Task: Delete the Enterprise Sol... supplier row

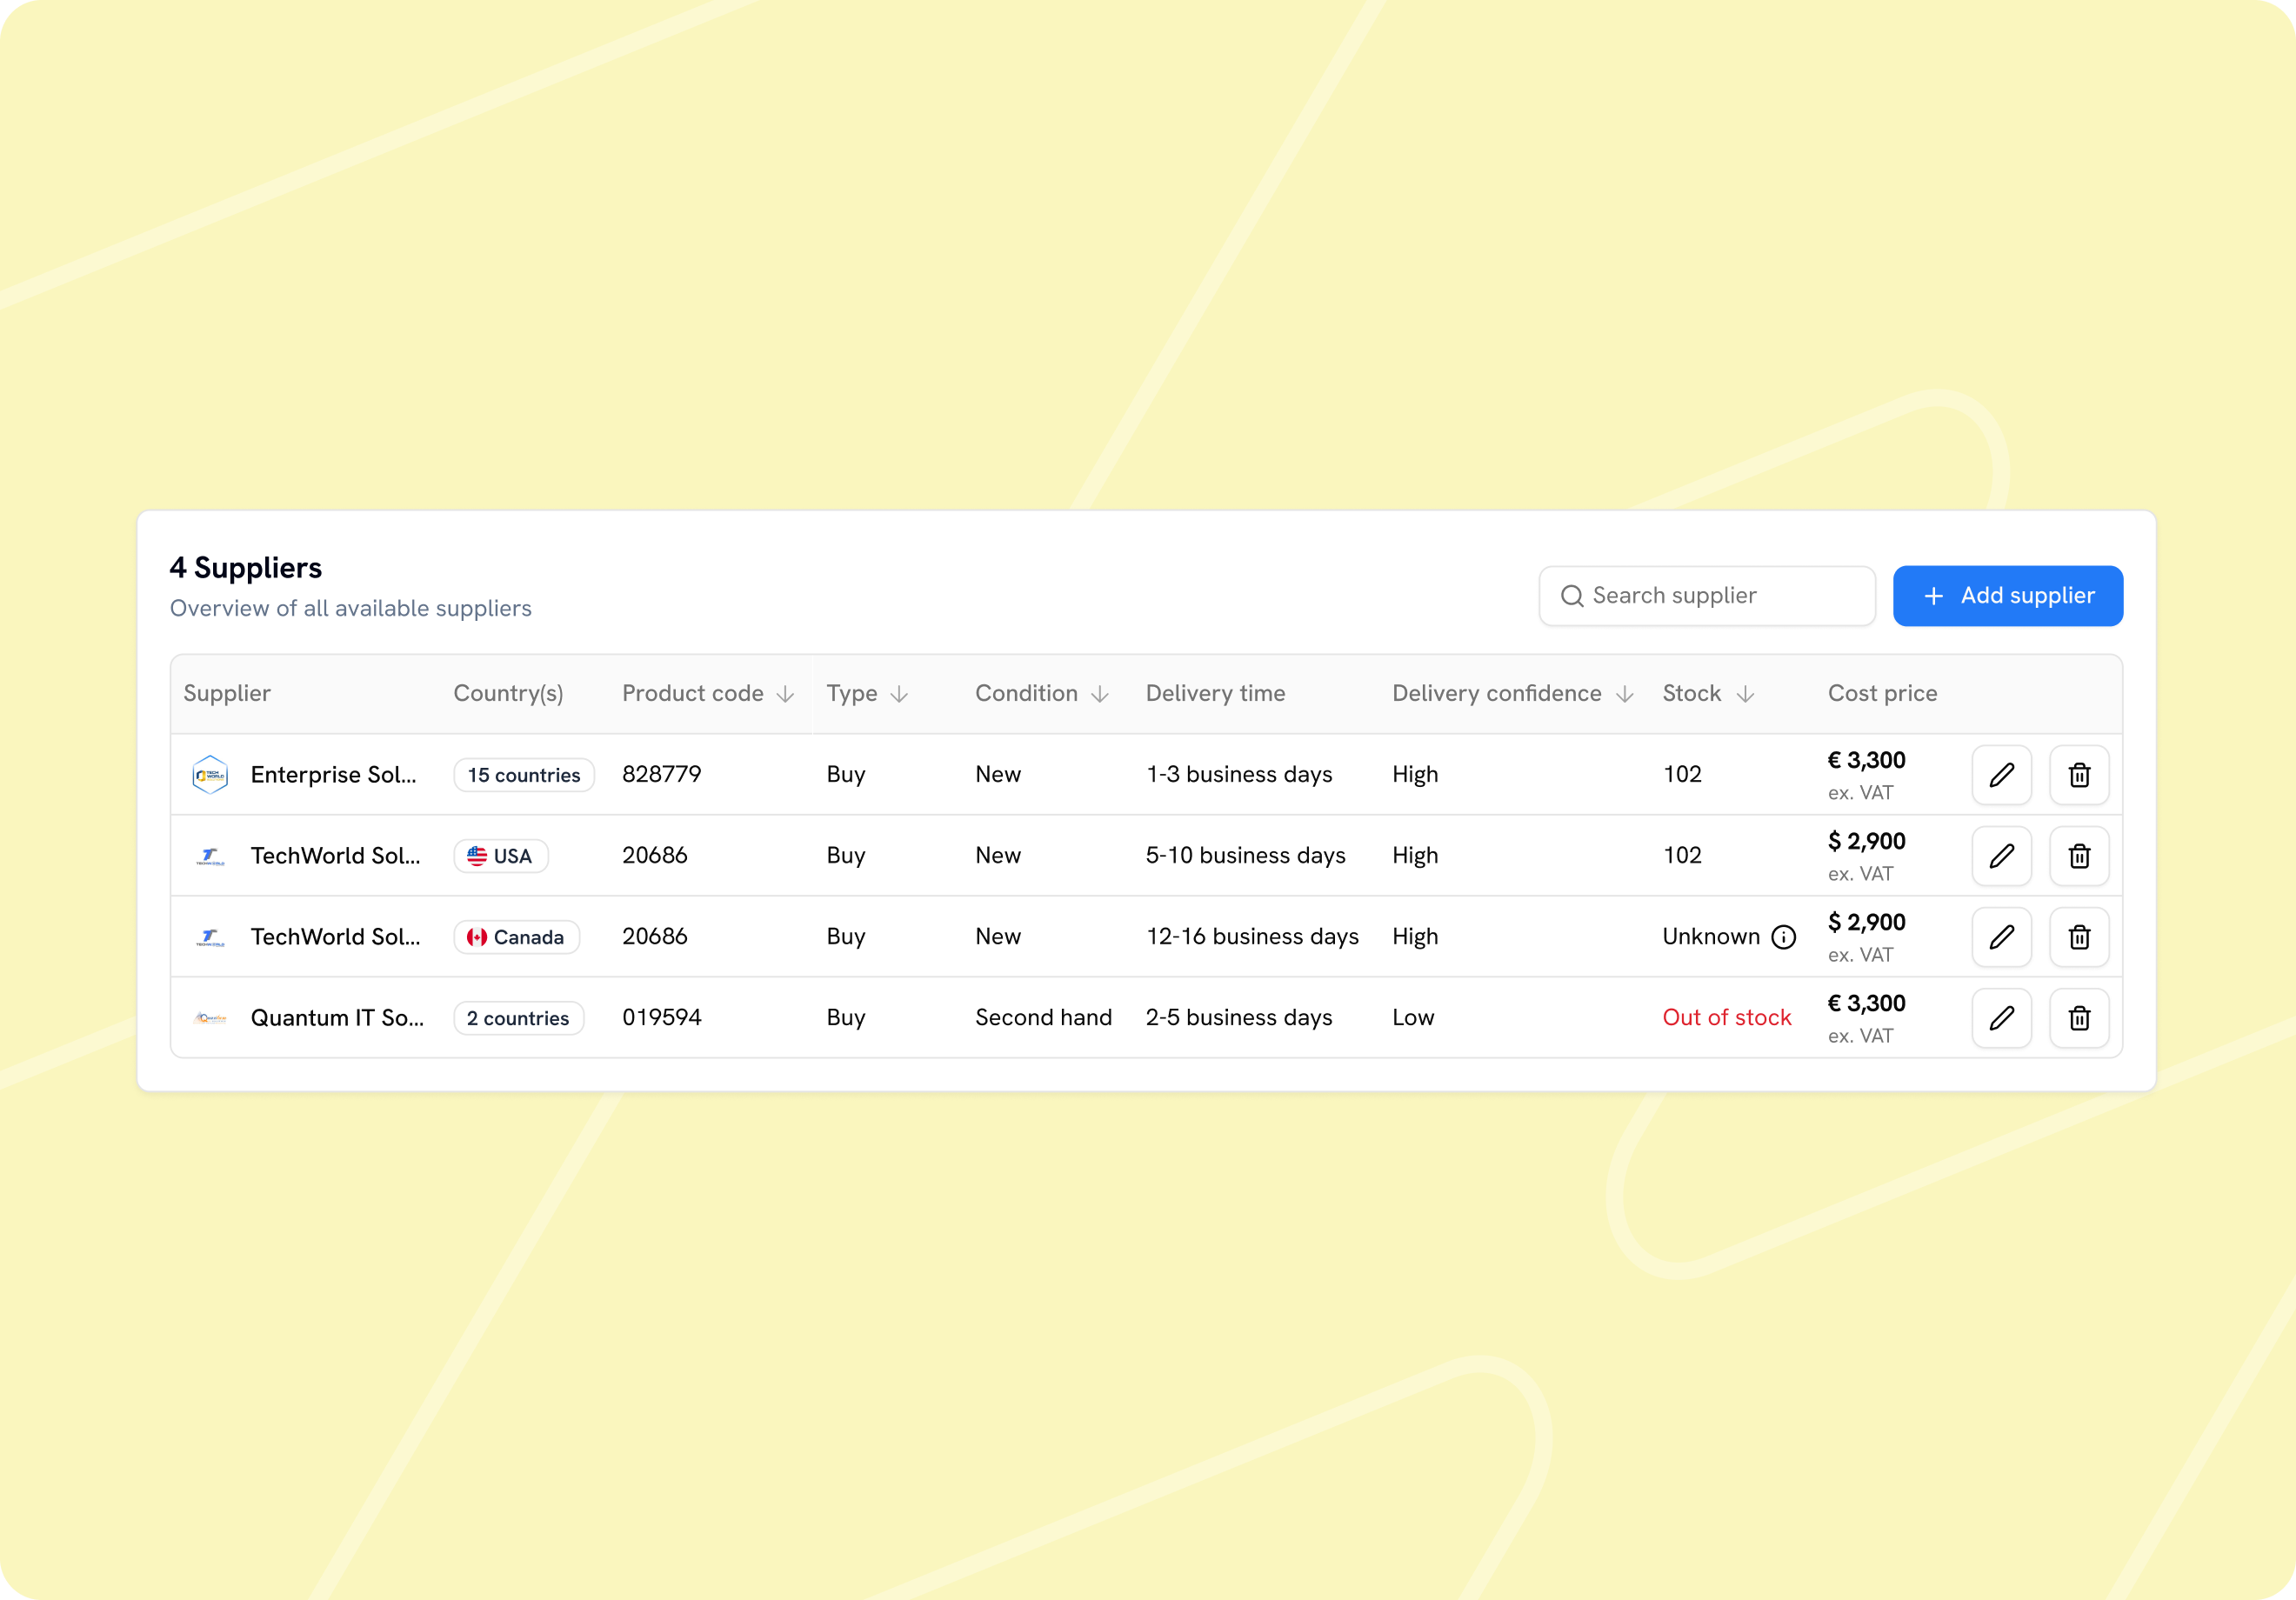Action: pos(2079,775)
